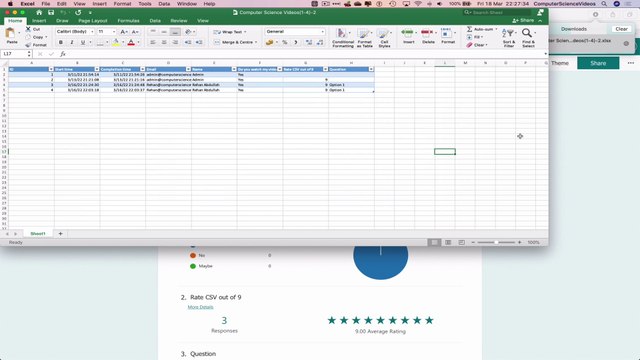Viewport: 640px width, 360px height.
Task: Click Clear button in Downloads popup
Action: pos(621,29)
